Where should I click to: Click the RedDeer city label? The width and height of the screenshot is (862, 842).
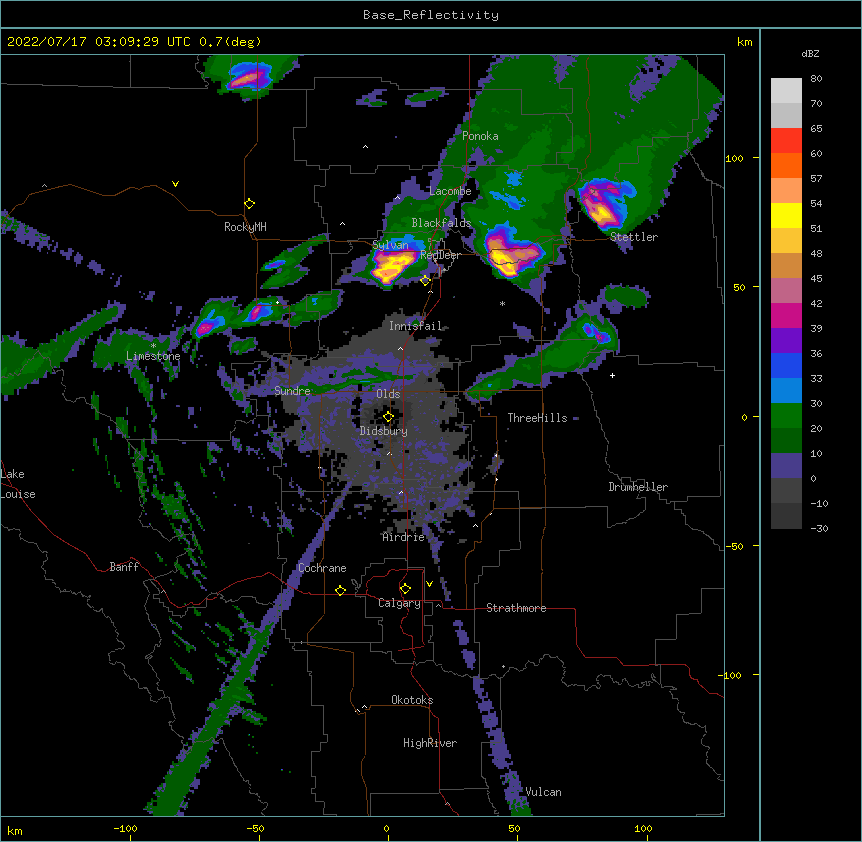point(440,255)
